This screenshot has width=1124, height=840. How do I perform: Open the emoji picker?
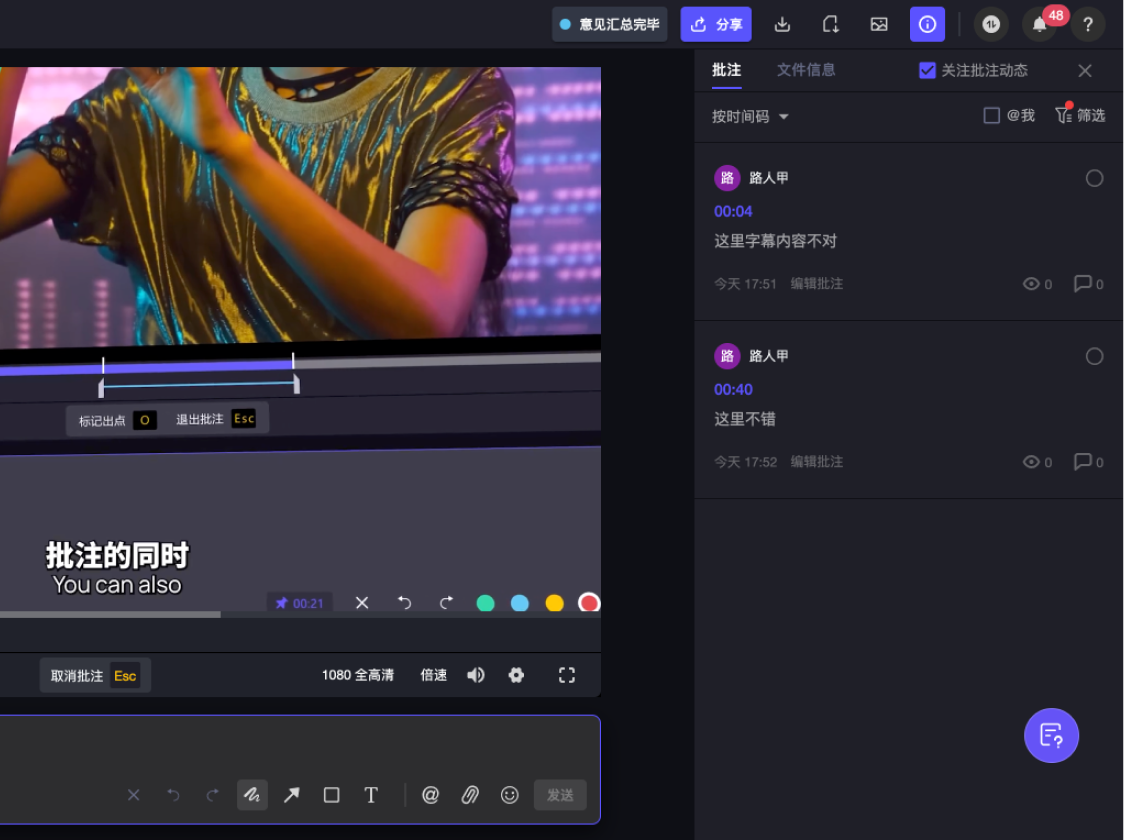[510, 795]
